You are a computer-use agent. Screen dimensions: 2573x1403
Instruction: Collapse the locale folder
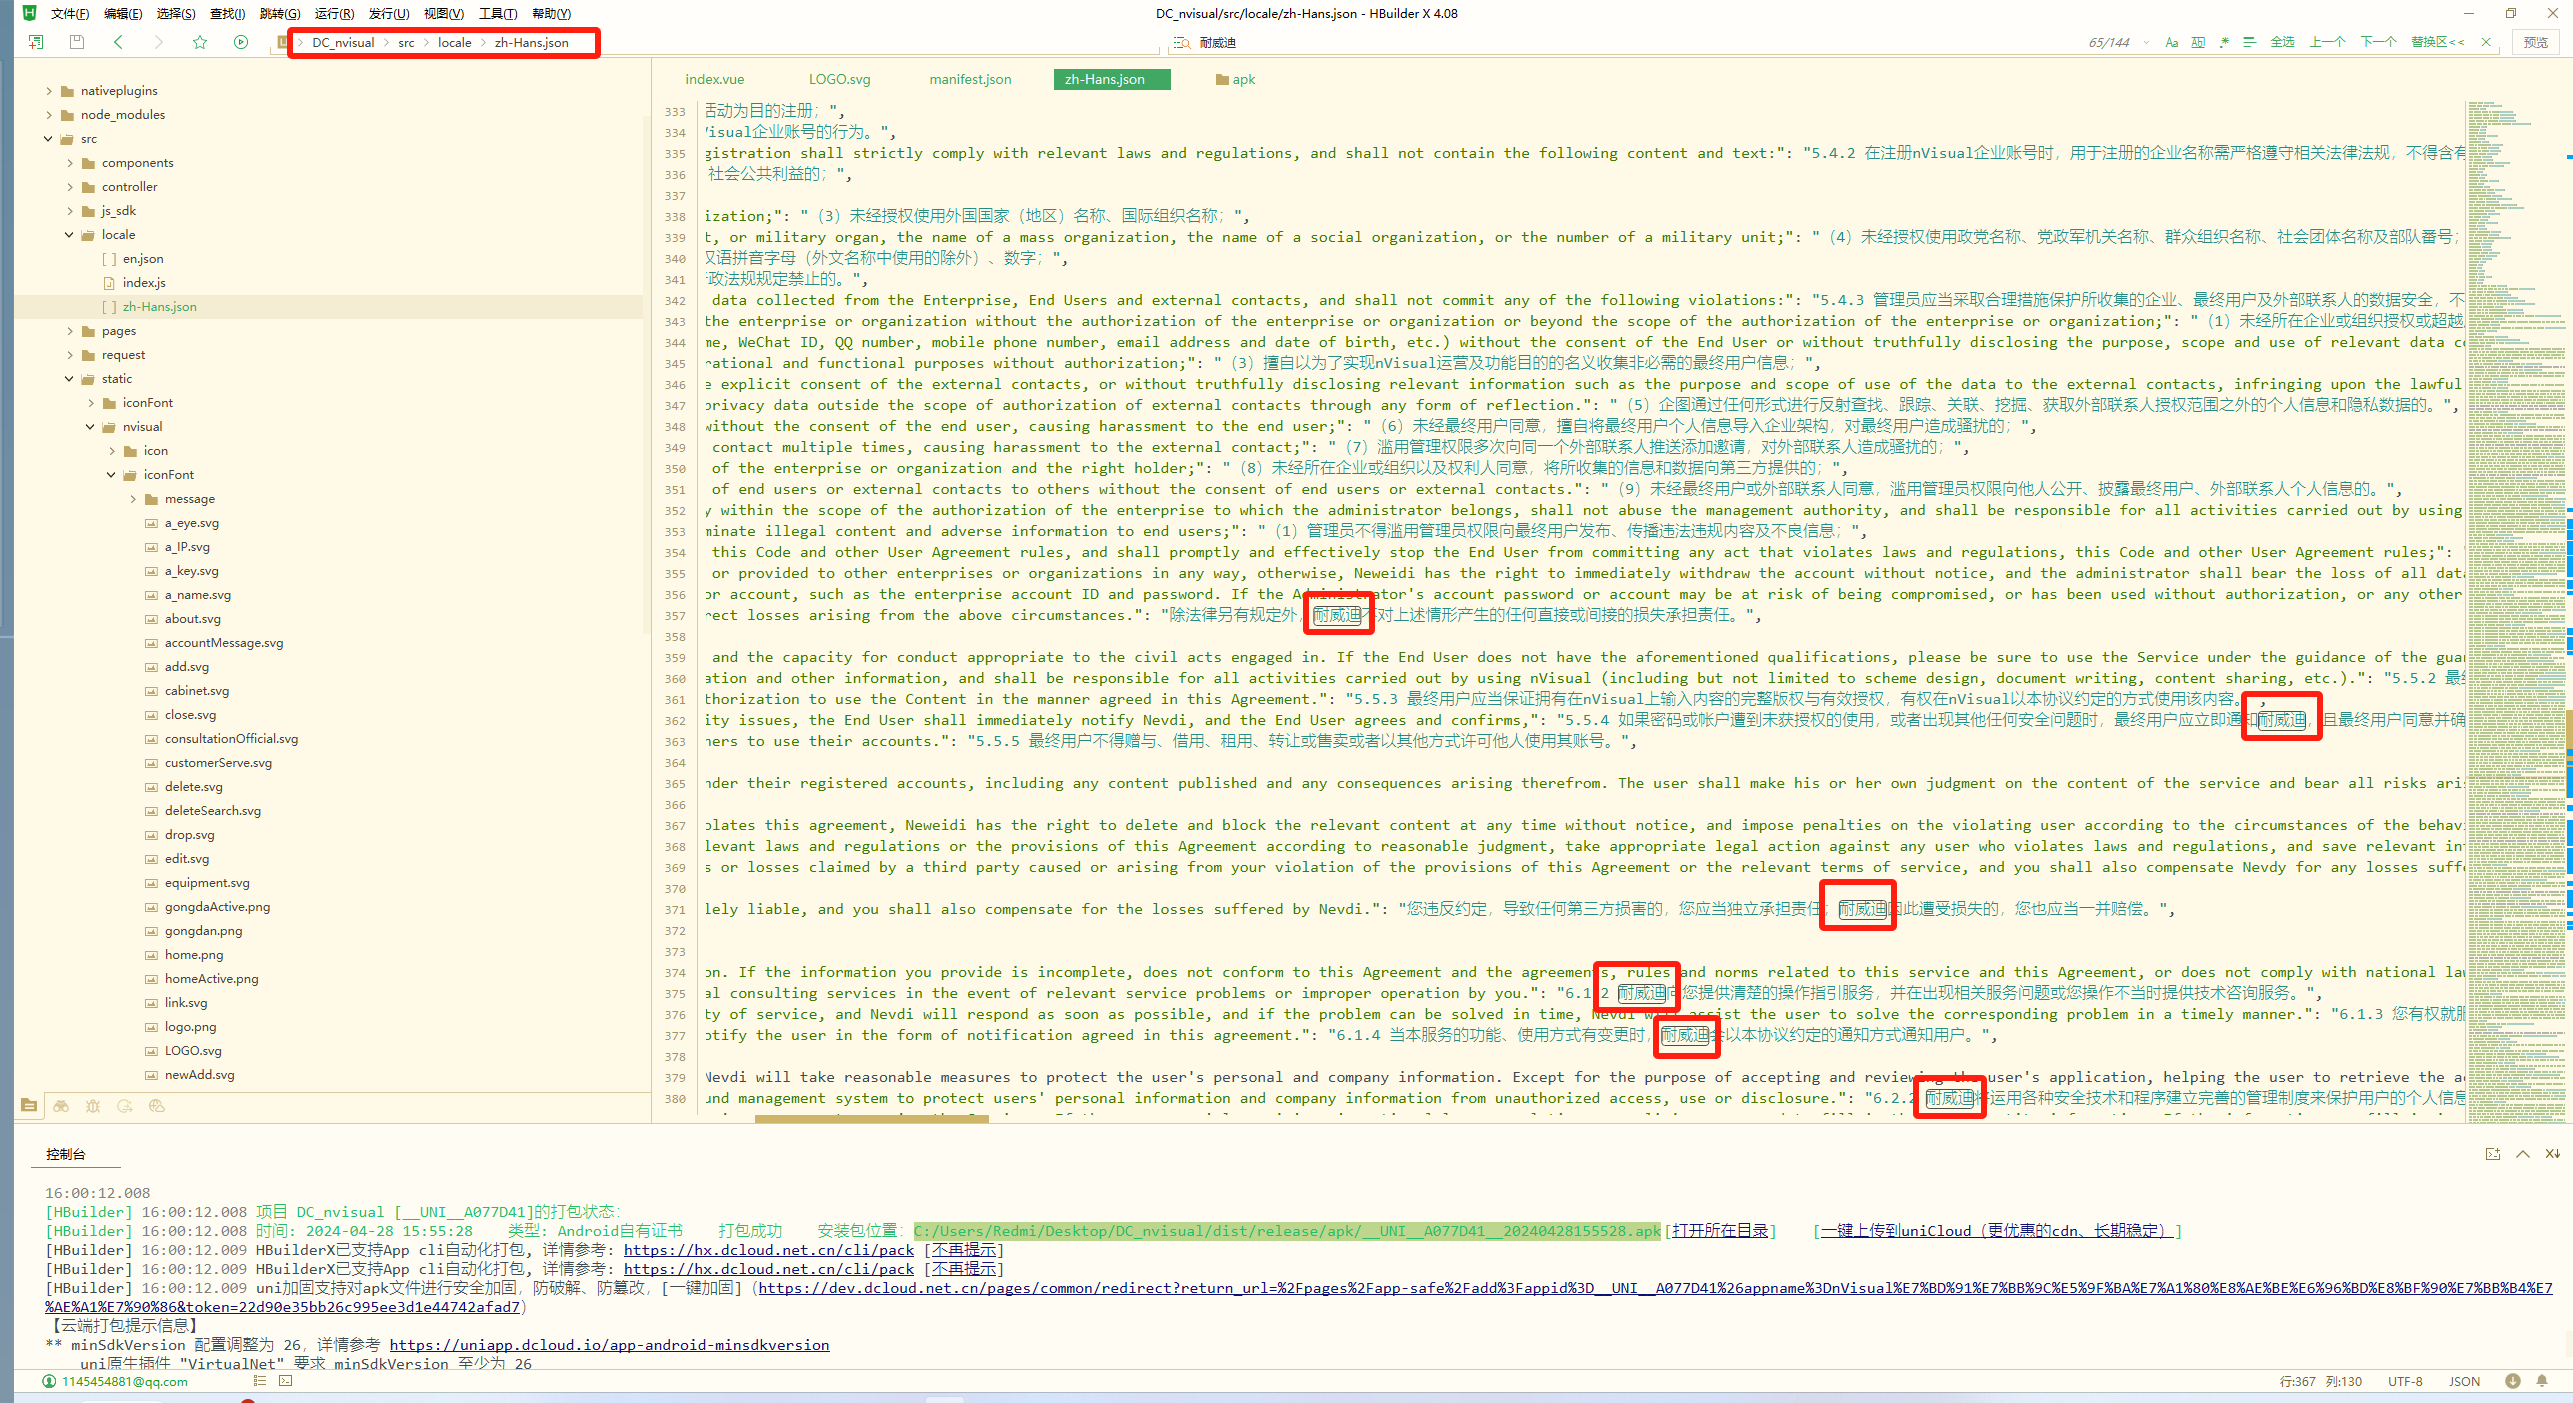(70, 235)
